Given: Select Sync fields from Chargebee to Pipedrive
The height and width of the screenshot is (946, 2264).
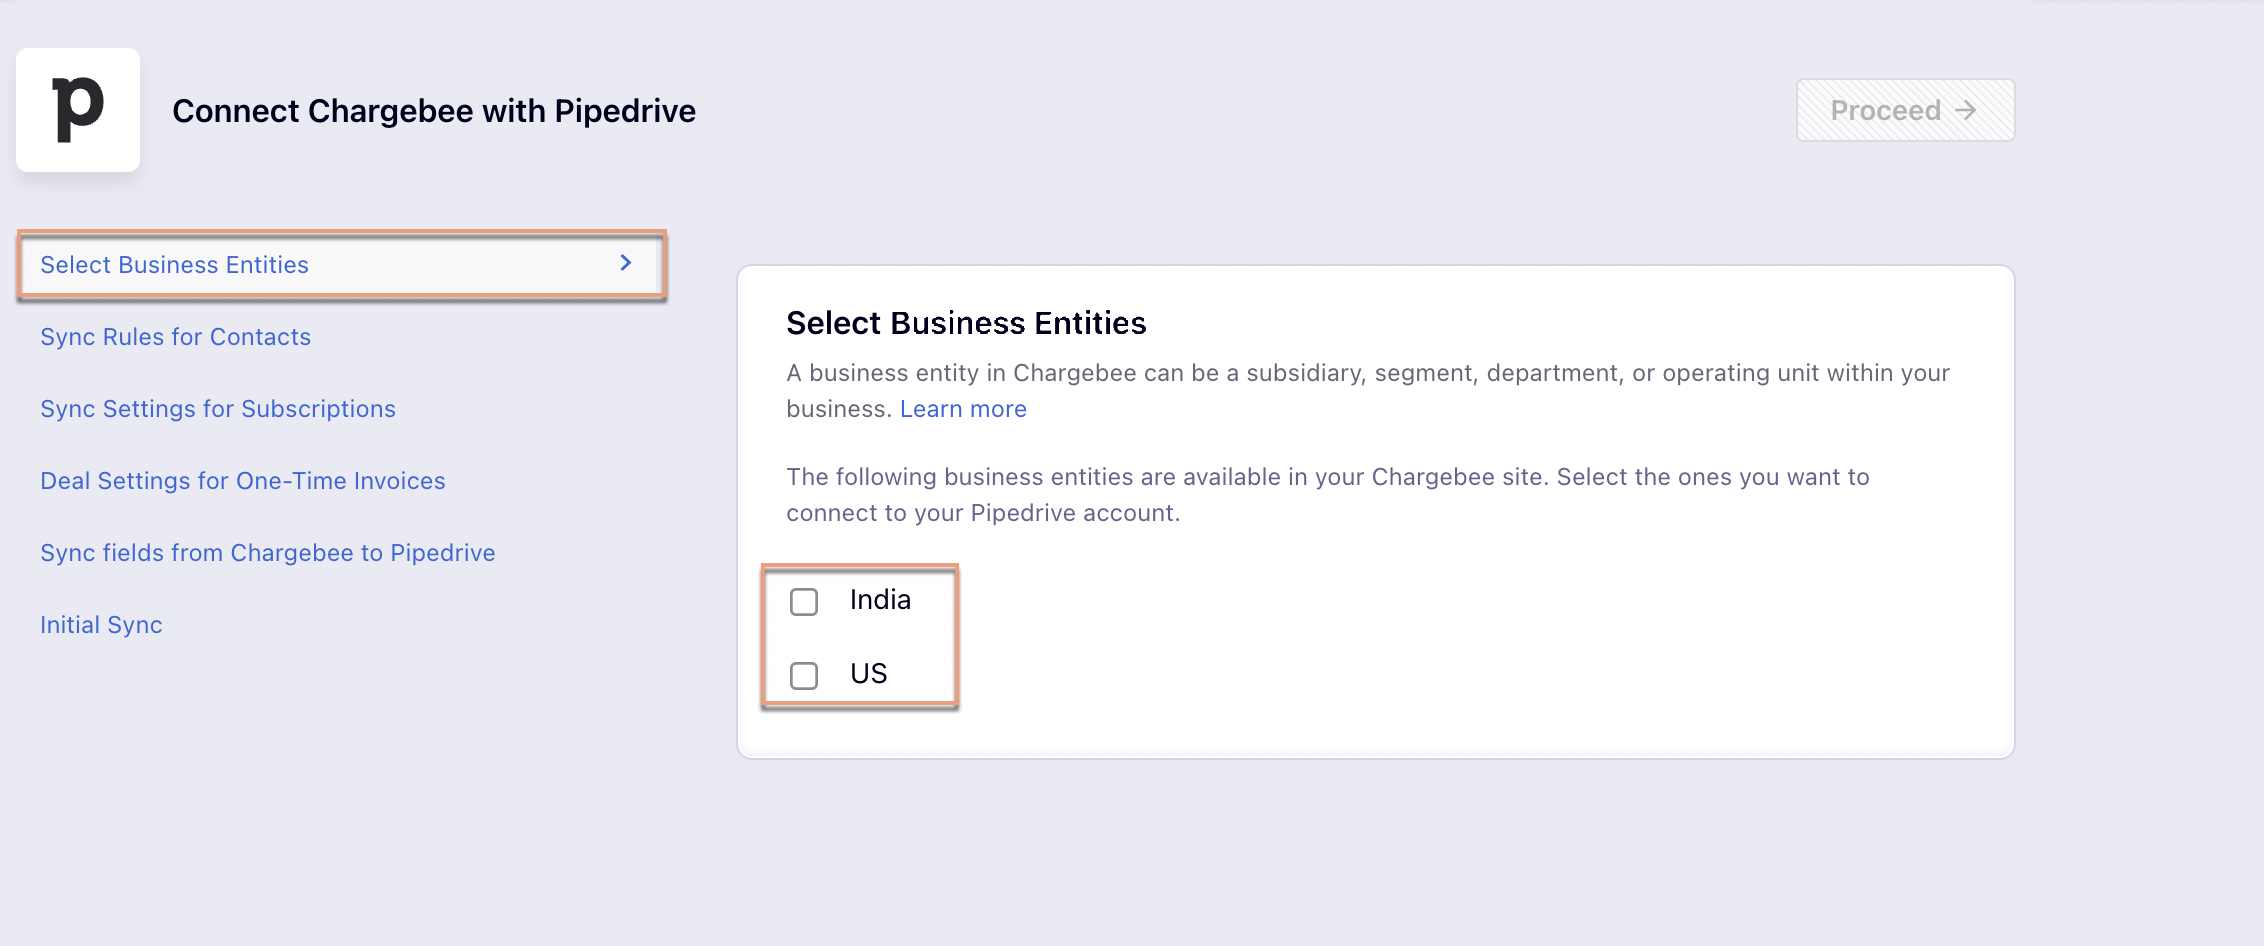Looking at the screenshot, I should point(267,553).
